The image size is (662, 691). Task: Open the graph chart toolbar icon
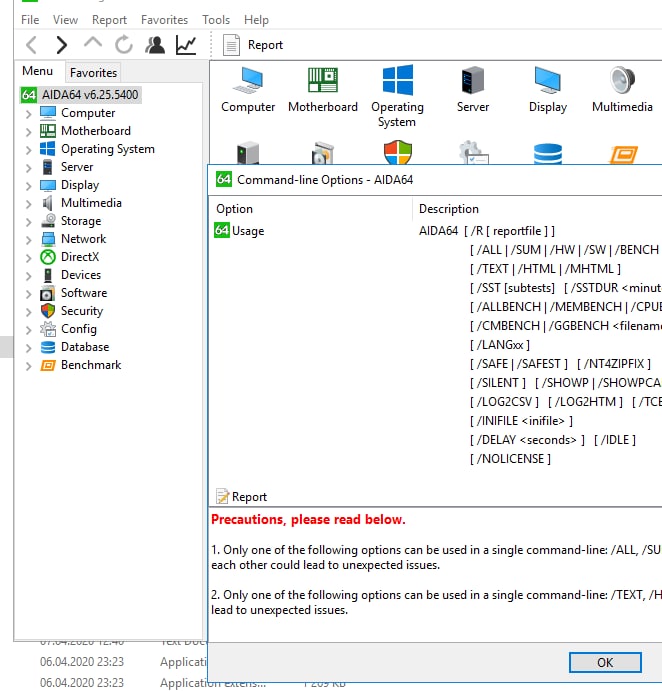pyautogui.click(x=186, y=45)
